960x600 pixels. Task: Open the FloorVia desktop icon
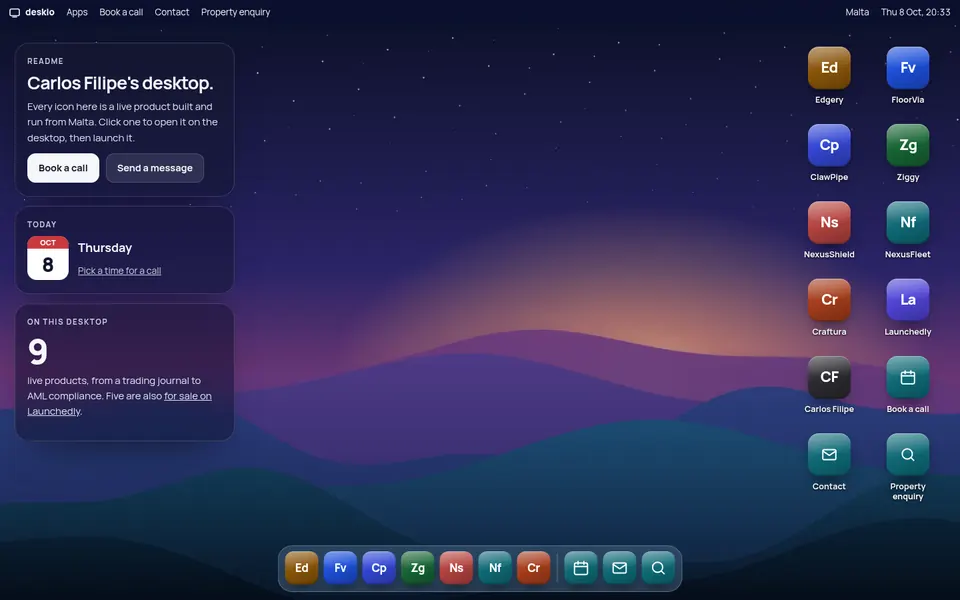coord(907,68)
